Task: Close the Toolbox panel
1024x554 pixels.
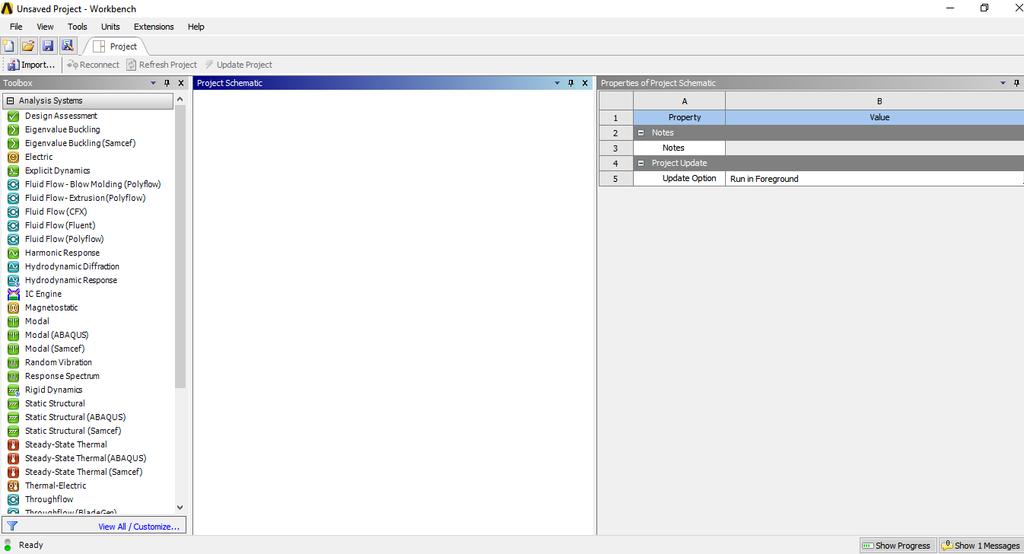Action: point(181,83)
